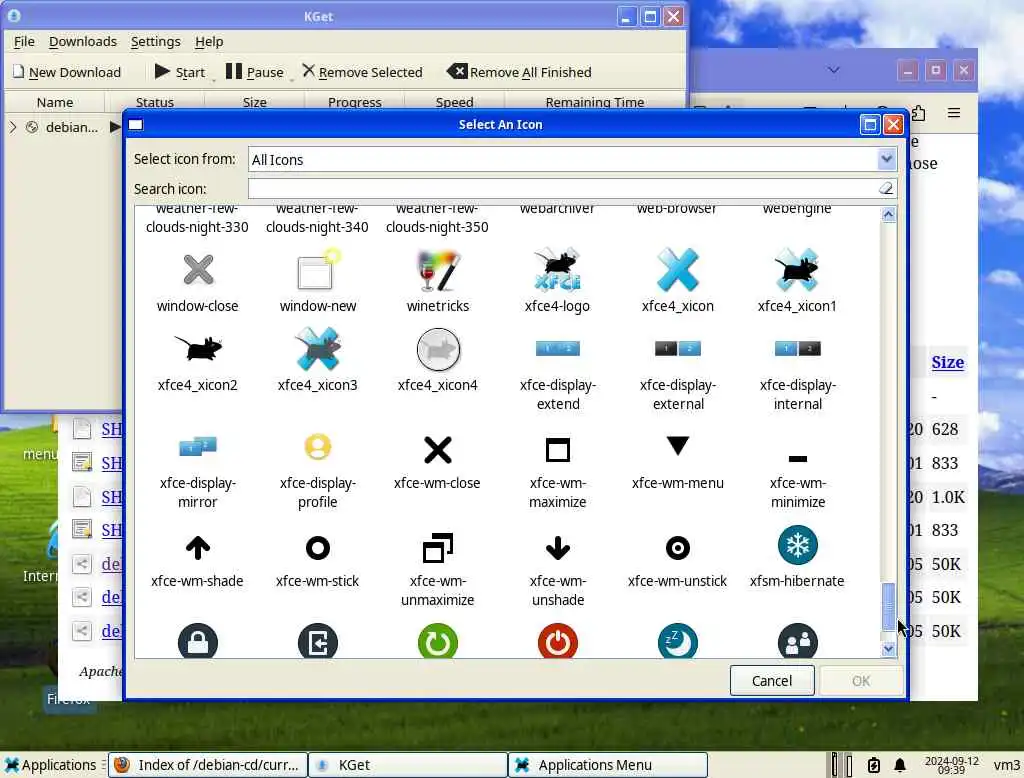Click the power manager tray icon
The height and width of the screenshot is (778, 1024).
tap(874, 765)
